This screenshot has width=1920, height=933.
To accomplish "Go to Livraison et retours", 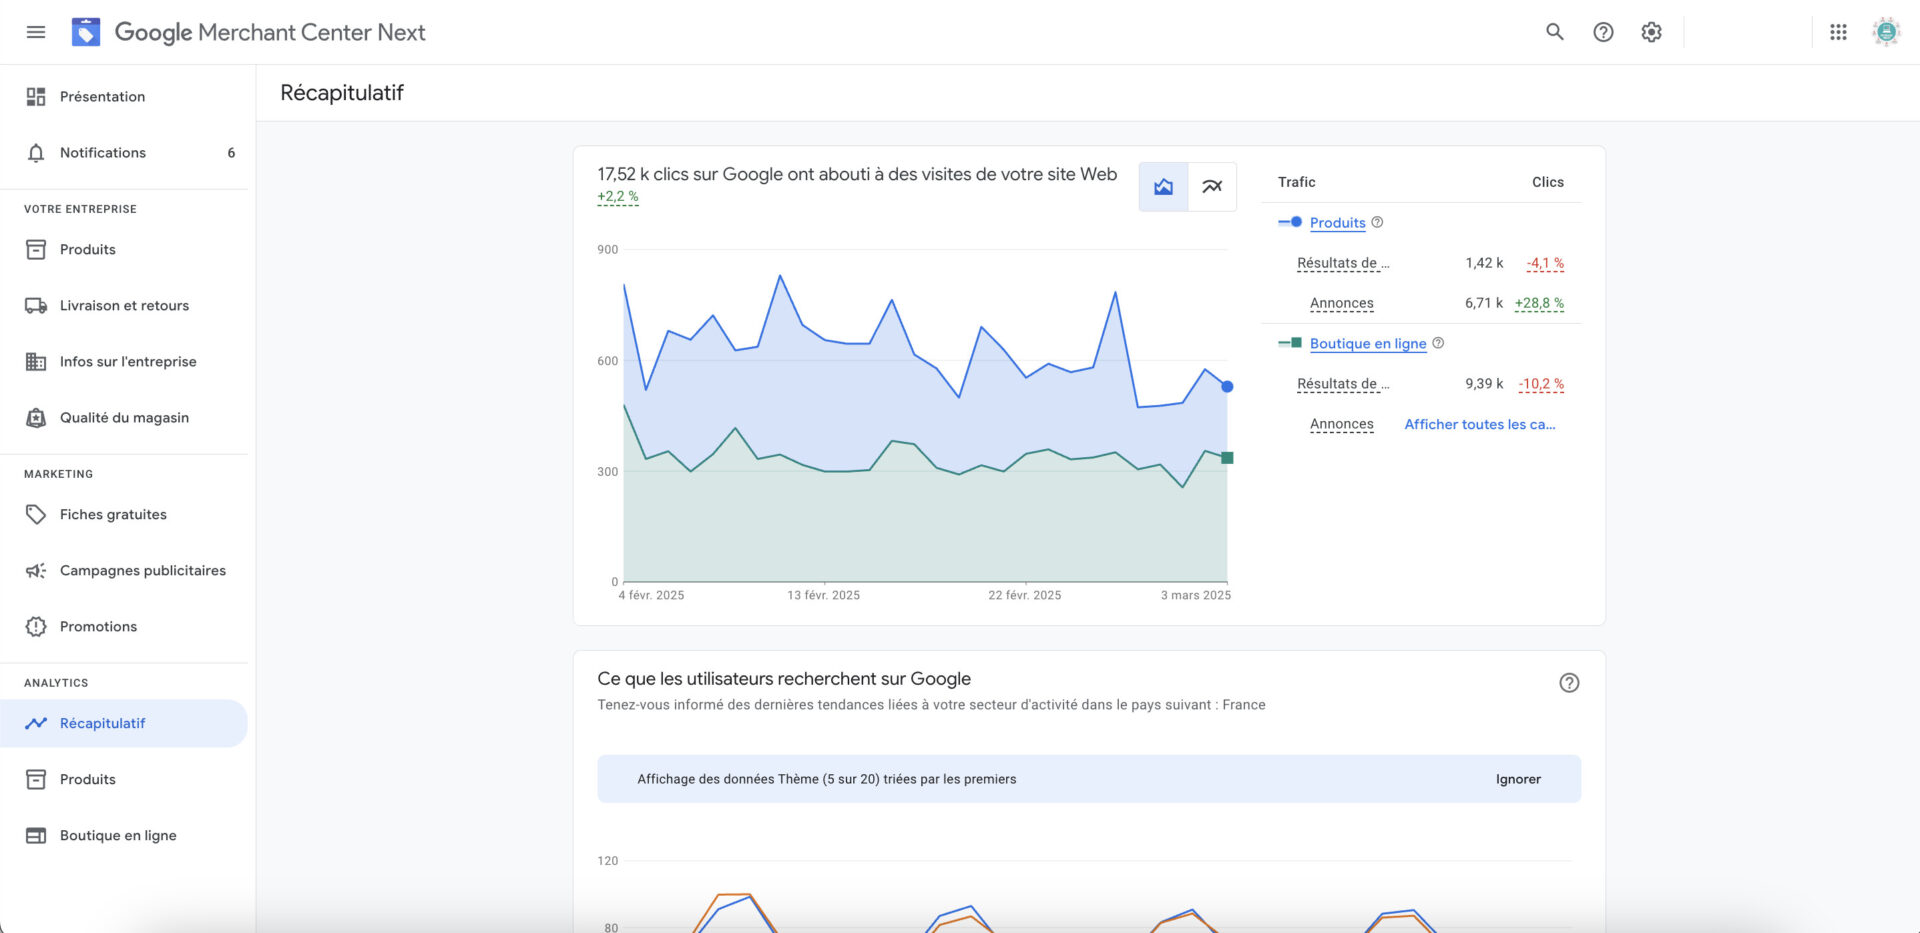I will [x=124, y=305].
